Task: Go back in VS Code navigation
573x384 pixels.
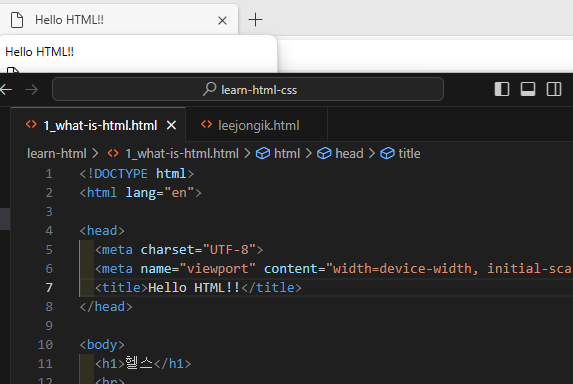Action: [6, 89]
